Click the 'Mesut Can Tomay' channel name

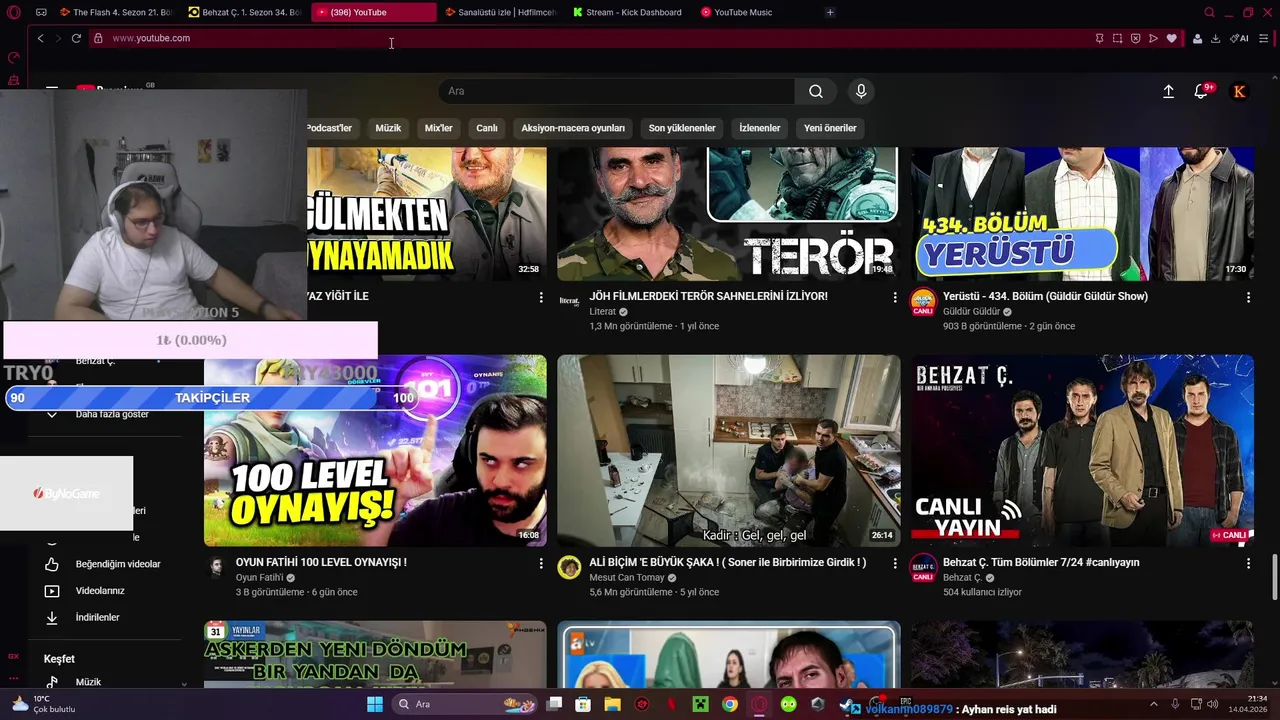pyautogui.click(x=627, y=577)
